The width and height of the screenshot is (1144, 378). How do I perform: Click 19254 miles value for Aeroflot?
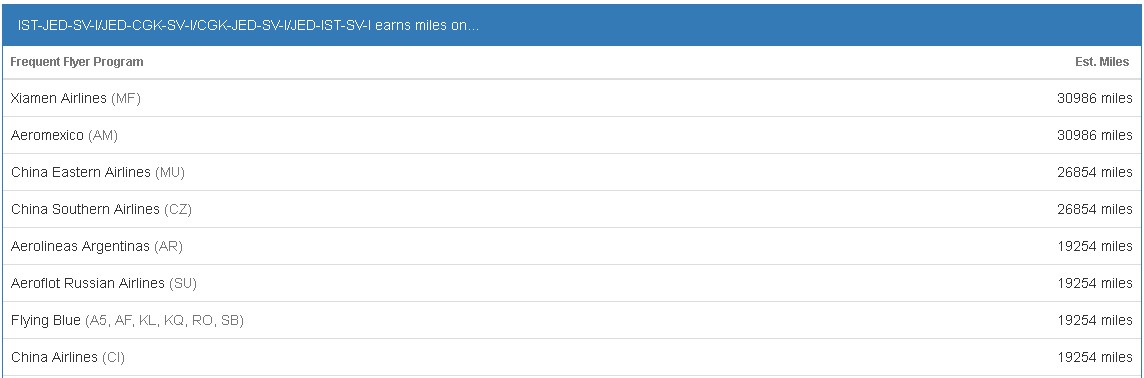[x=1094, y=283]
